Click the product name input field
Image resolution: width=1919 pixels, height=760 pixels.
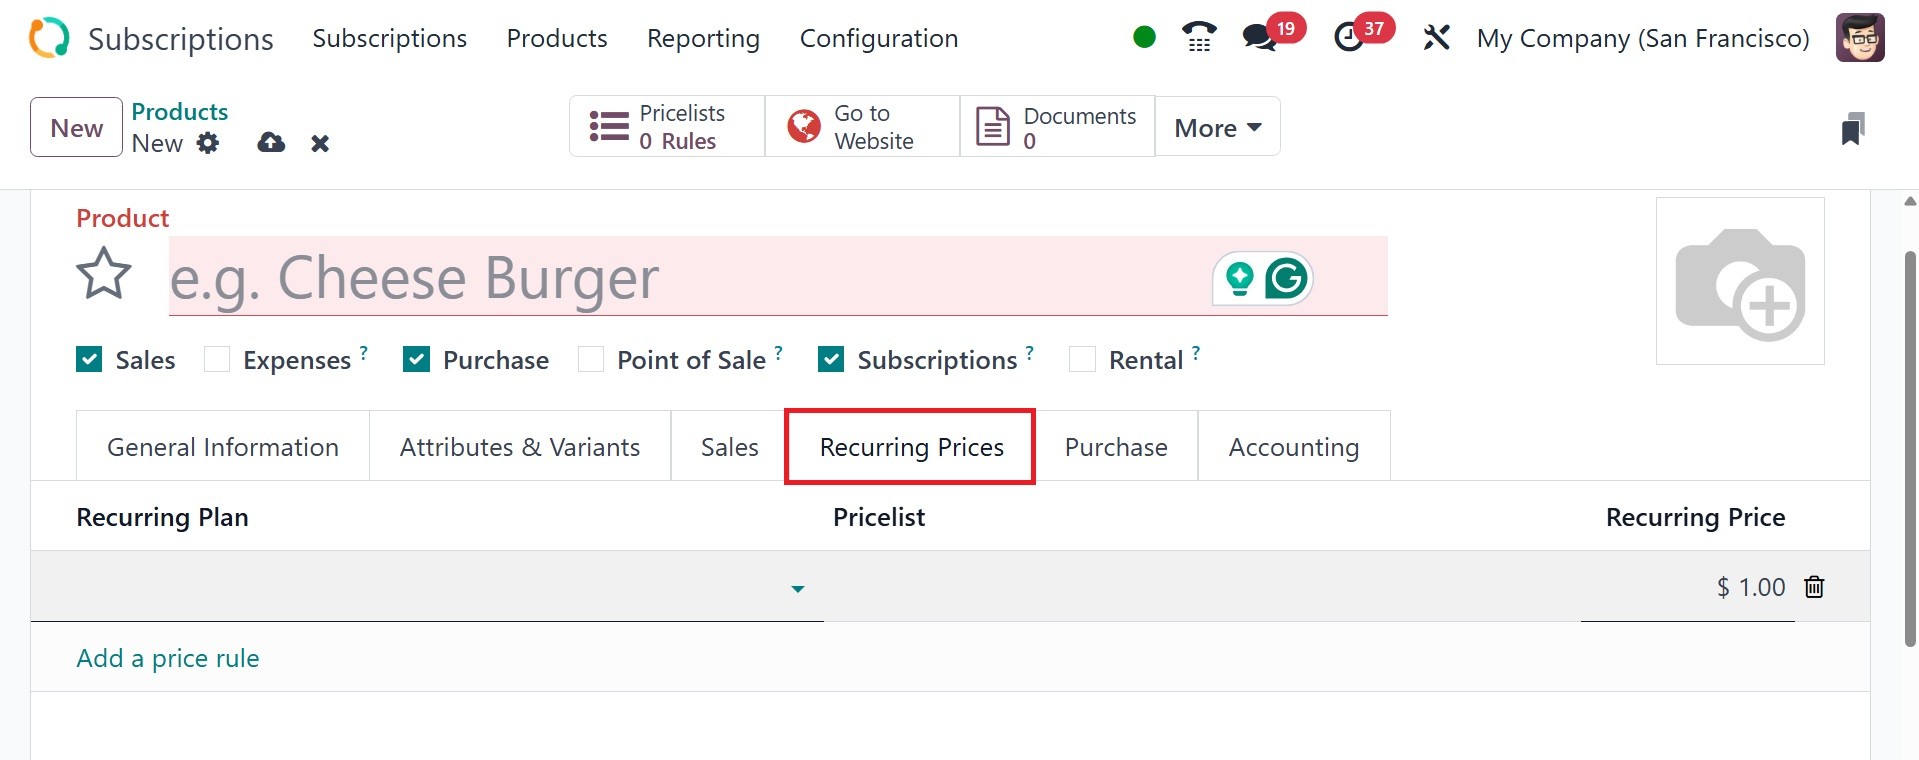[x=680, y=277]
